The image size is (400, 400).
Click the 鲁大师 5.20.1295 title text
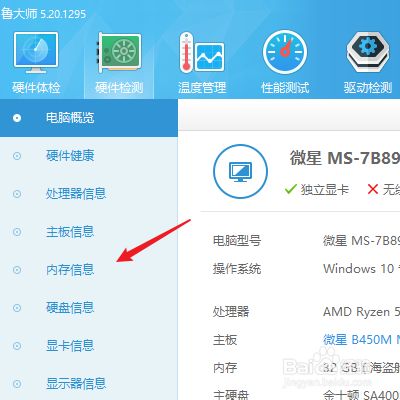coord(43,13)
